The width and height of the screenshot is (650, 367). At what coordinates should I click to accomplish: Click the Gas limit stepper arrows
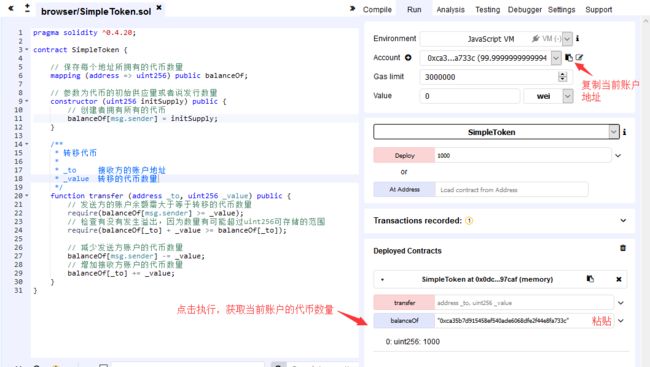coord(563,77)
